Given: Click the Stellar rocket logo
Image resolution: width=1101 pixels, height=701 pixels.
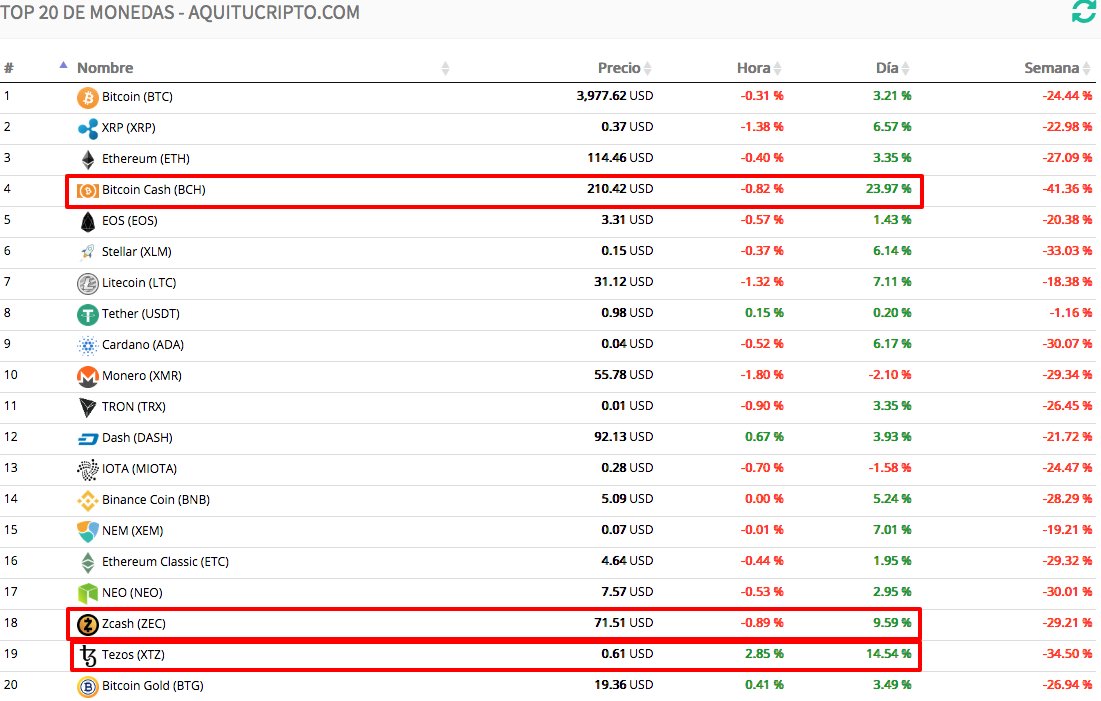Looking at the screenshot, I should click(x=88, y=251).
